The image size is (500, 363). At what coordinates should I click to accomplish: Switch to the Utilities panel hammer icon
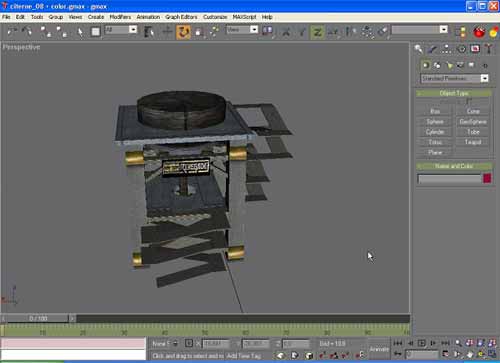(489, 49)
